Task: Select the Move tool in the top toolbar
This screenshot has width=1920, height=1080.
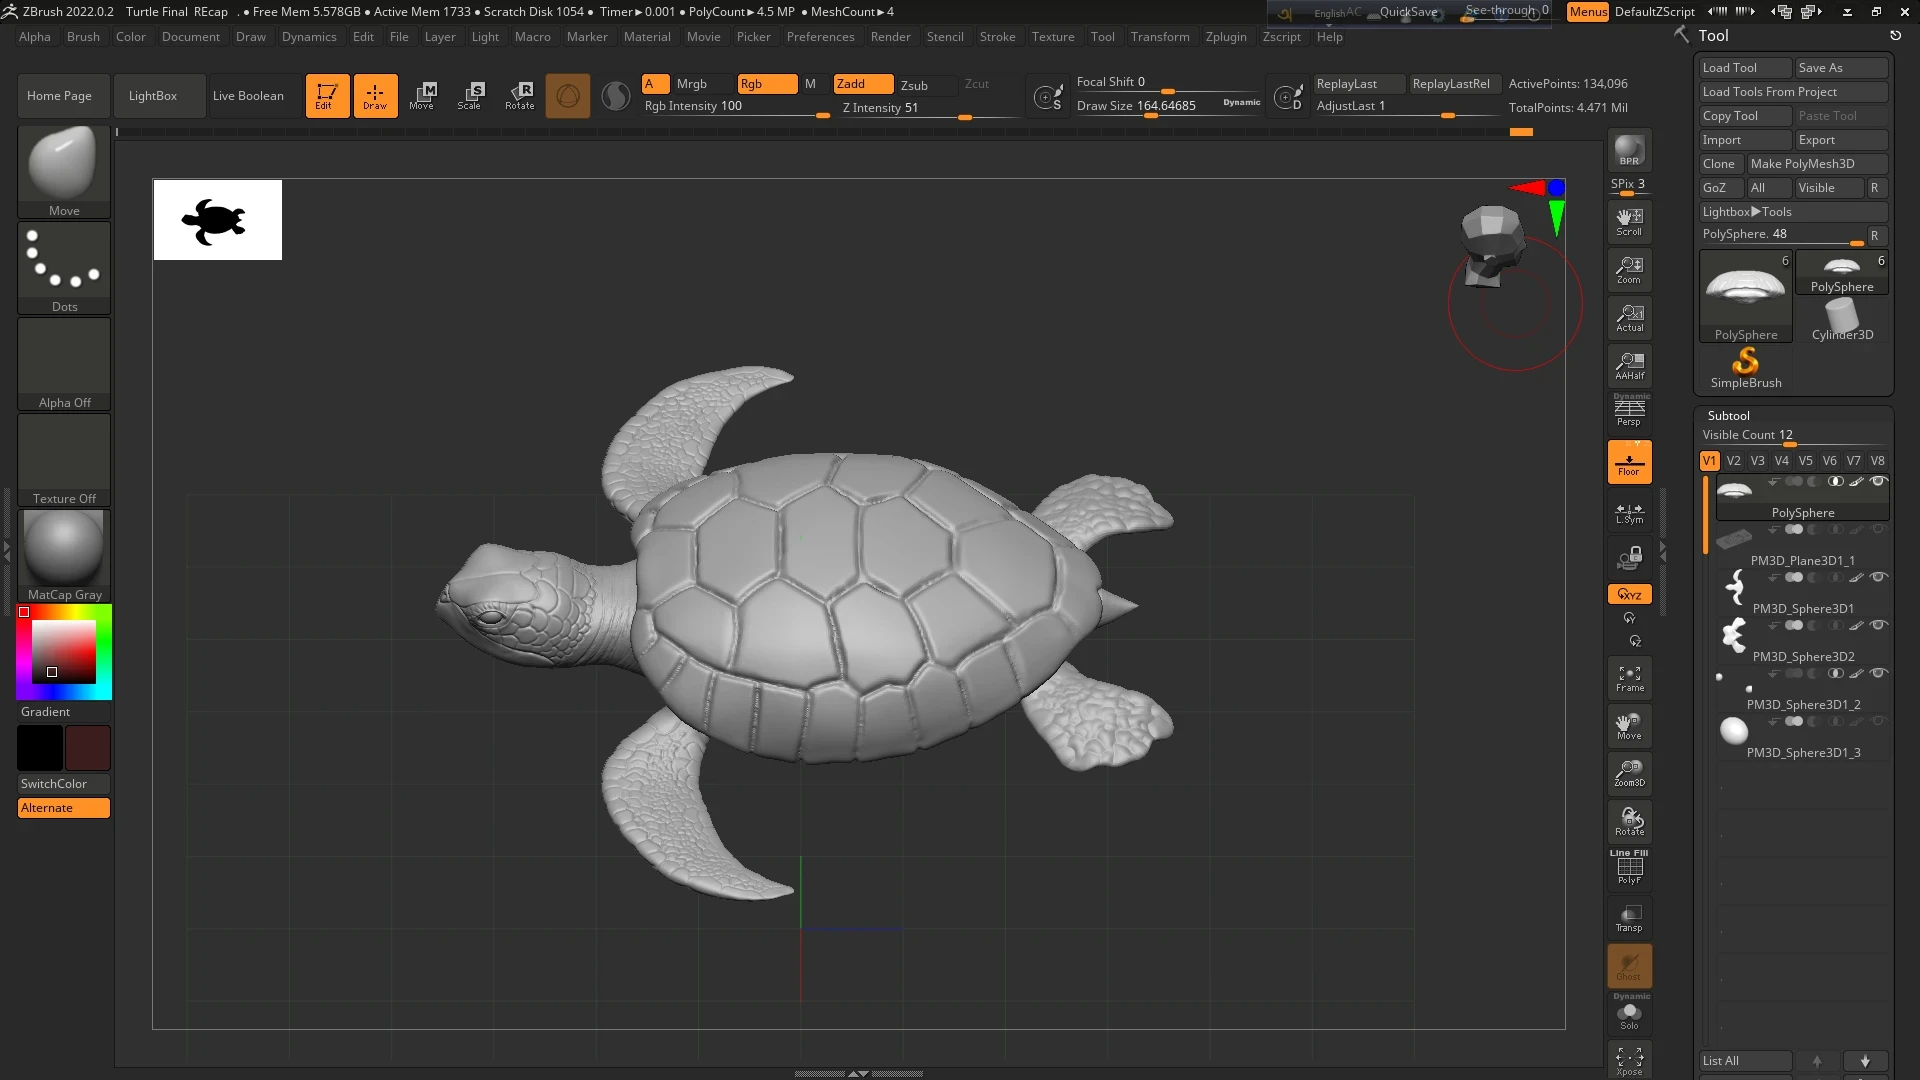Action: (423, 95)
